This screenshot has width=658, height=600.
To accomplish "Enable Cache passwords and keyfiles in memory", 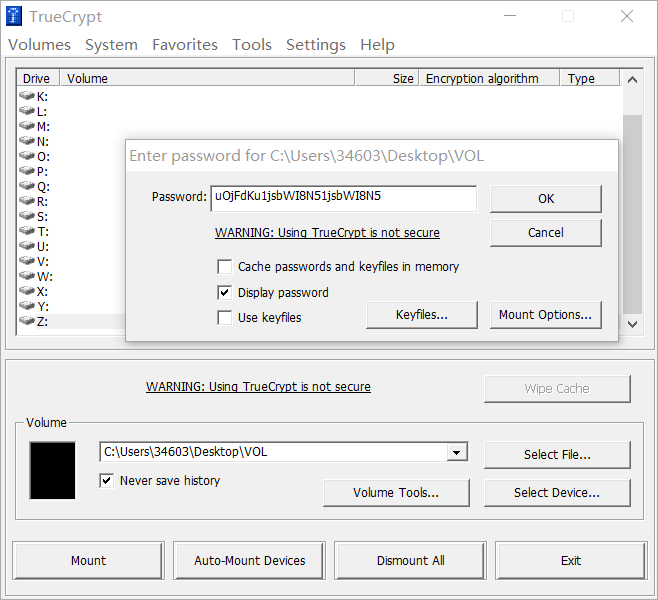I will point(225,266).
